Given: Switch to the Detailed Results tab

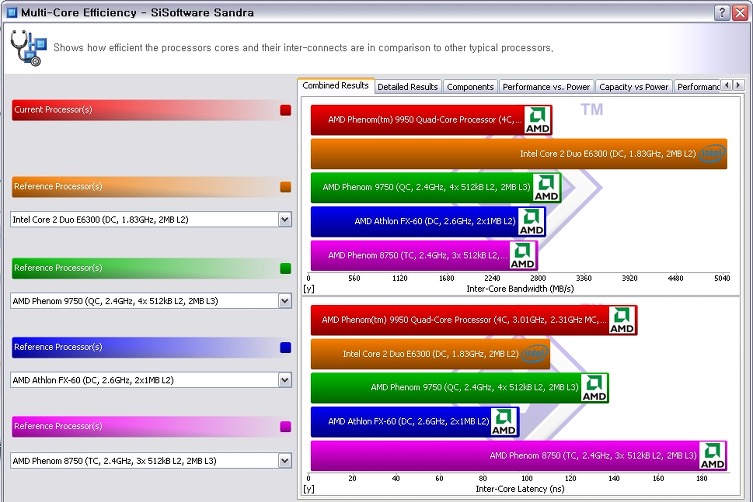Looking at the screenshot, I should [408, 86].
